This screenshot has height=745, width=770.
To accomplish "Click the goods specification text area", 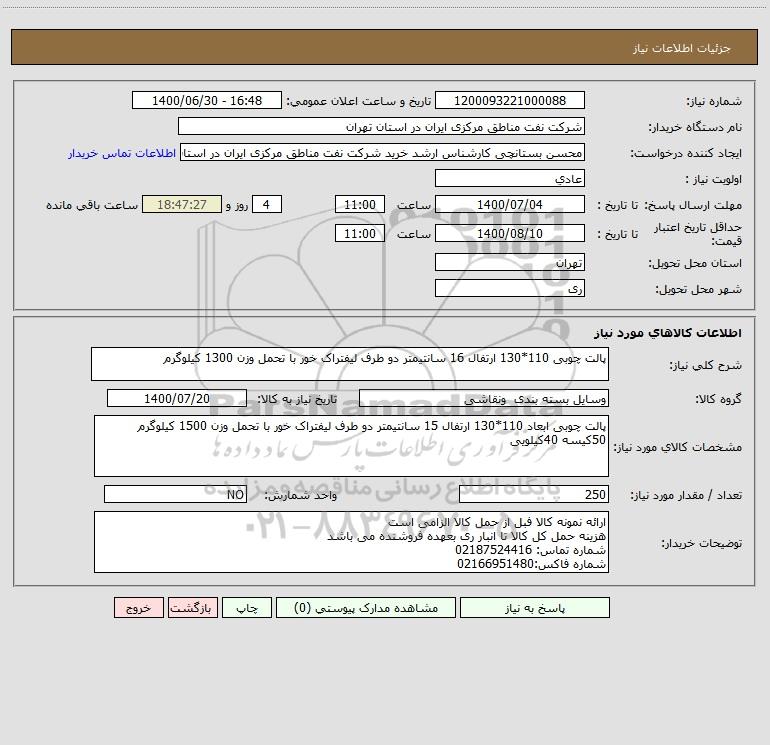I will [351, 446].
